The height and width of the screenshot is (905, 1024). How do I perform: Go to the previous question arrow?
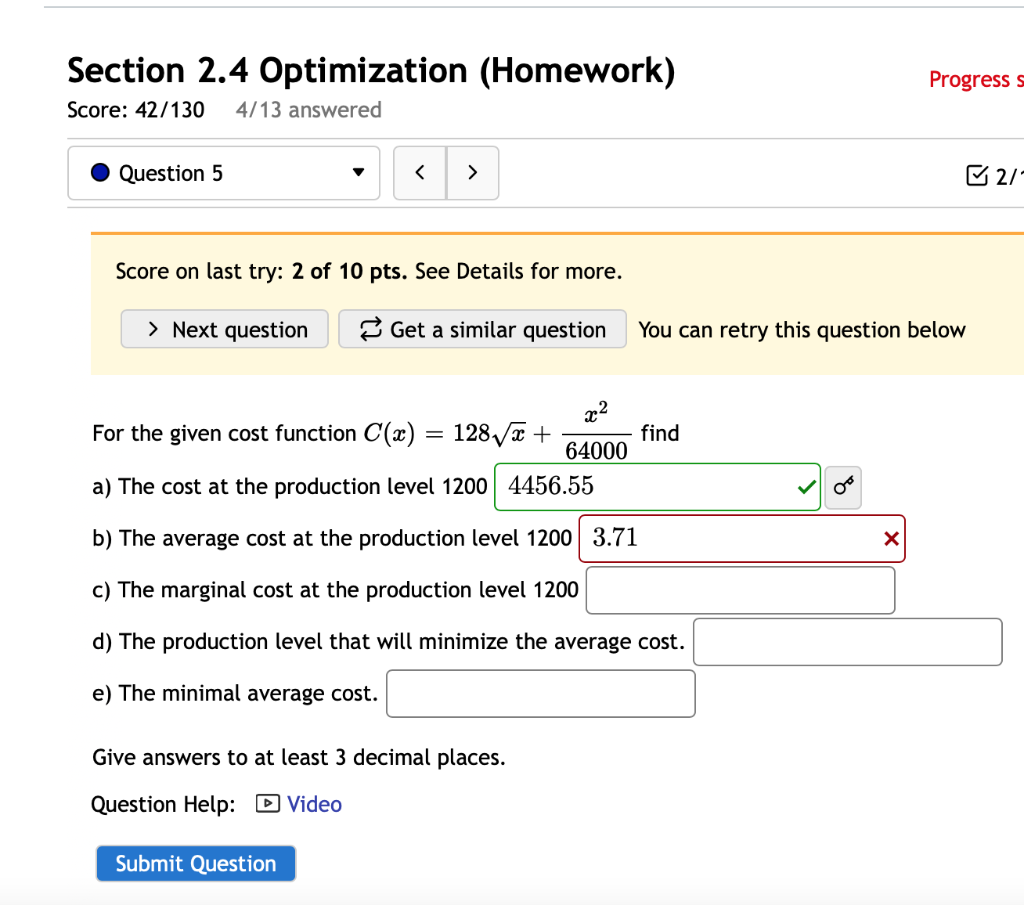[420, 173]
